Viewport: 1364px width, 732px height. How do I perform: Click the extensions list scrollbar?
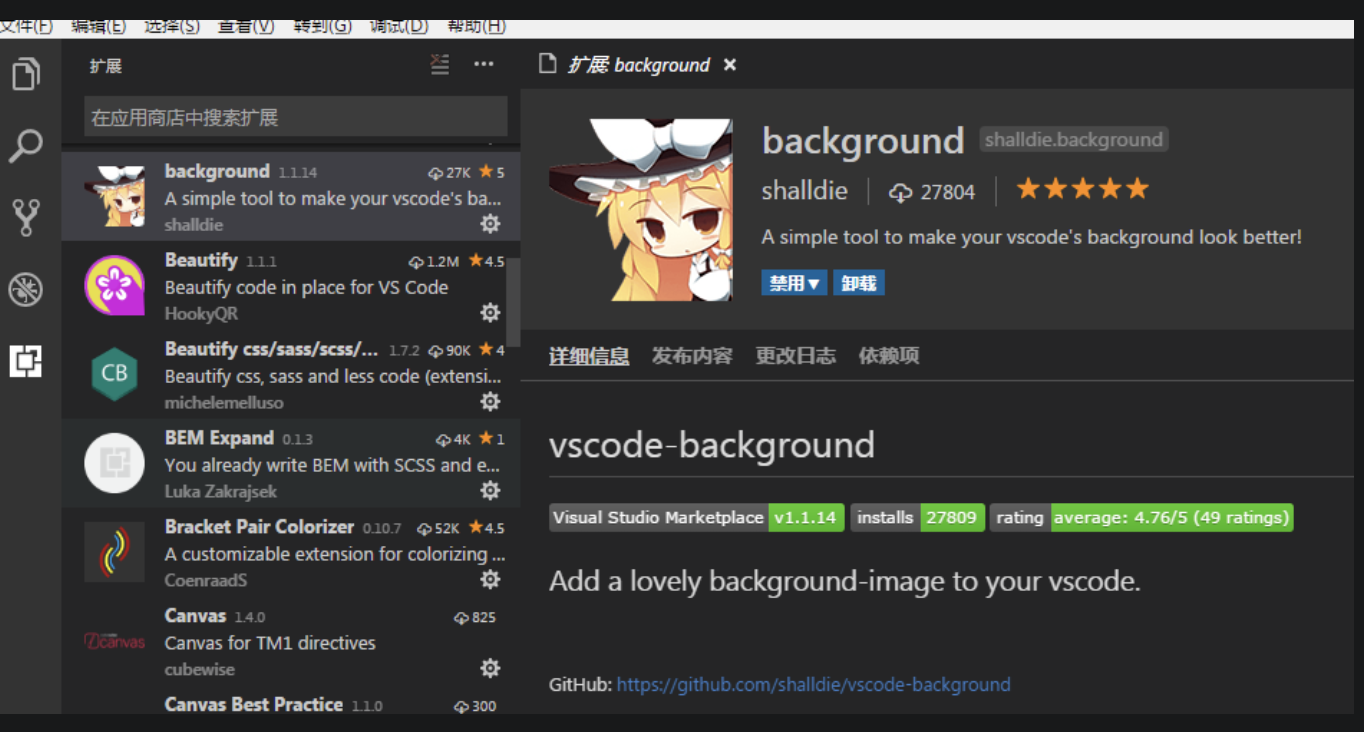coord(513,300)
